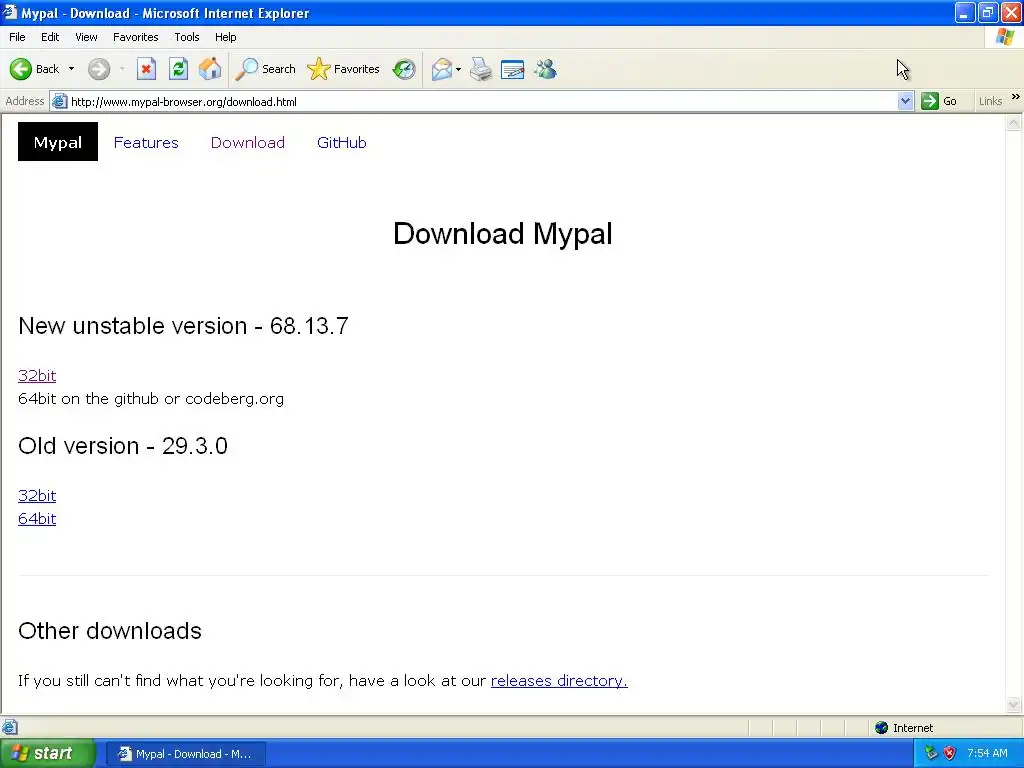Image resolution: width=1024 pixels, height=768 pixels.
Task: Click the Old version - 29.3.0 heading
Action: (123, 445)
